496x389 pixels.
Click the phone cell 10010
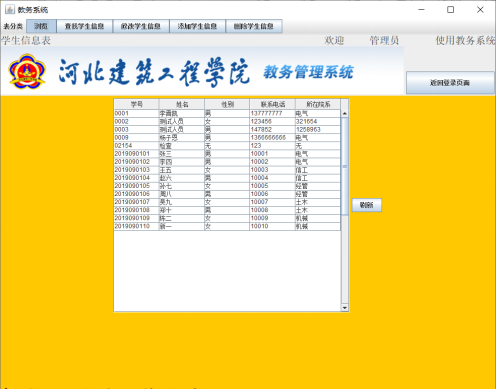(x=272, y=226)
